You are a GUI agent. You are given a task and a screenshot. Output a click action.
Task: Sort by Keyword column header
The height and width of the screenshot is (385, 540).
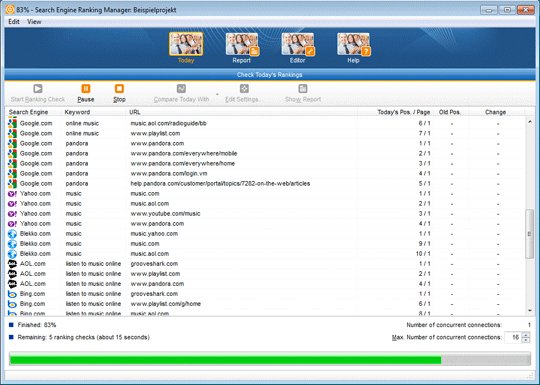point(77,112)
